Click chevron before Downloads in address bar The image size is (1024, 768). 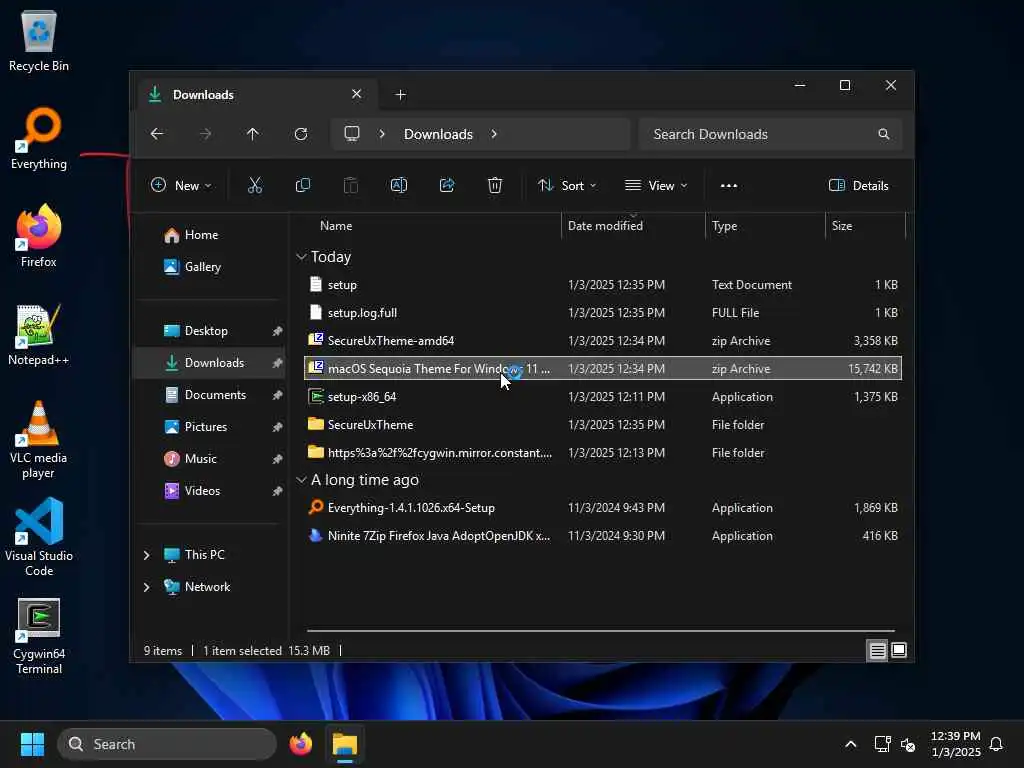382,134
